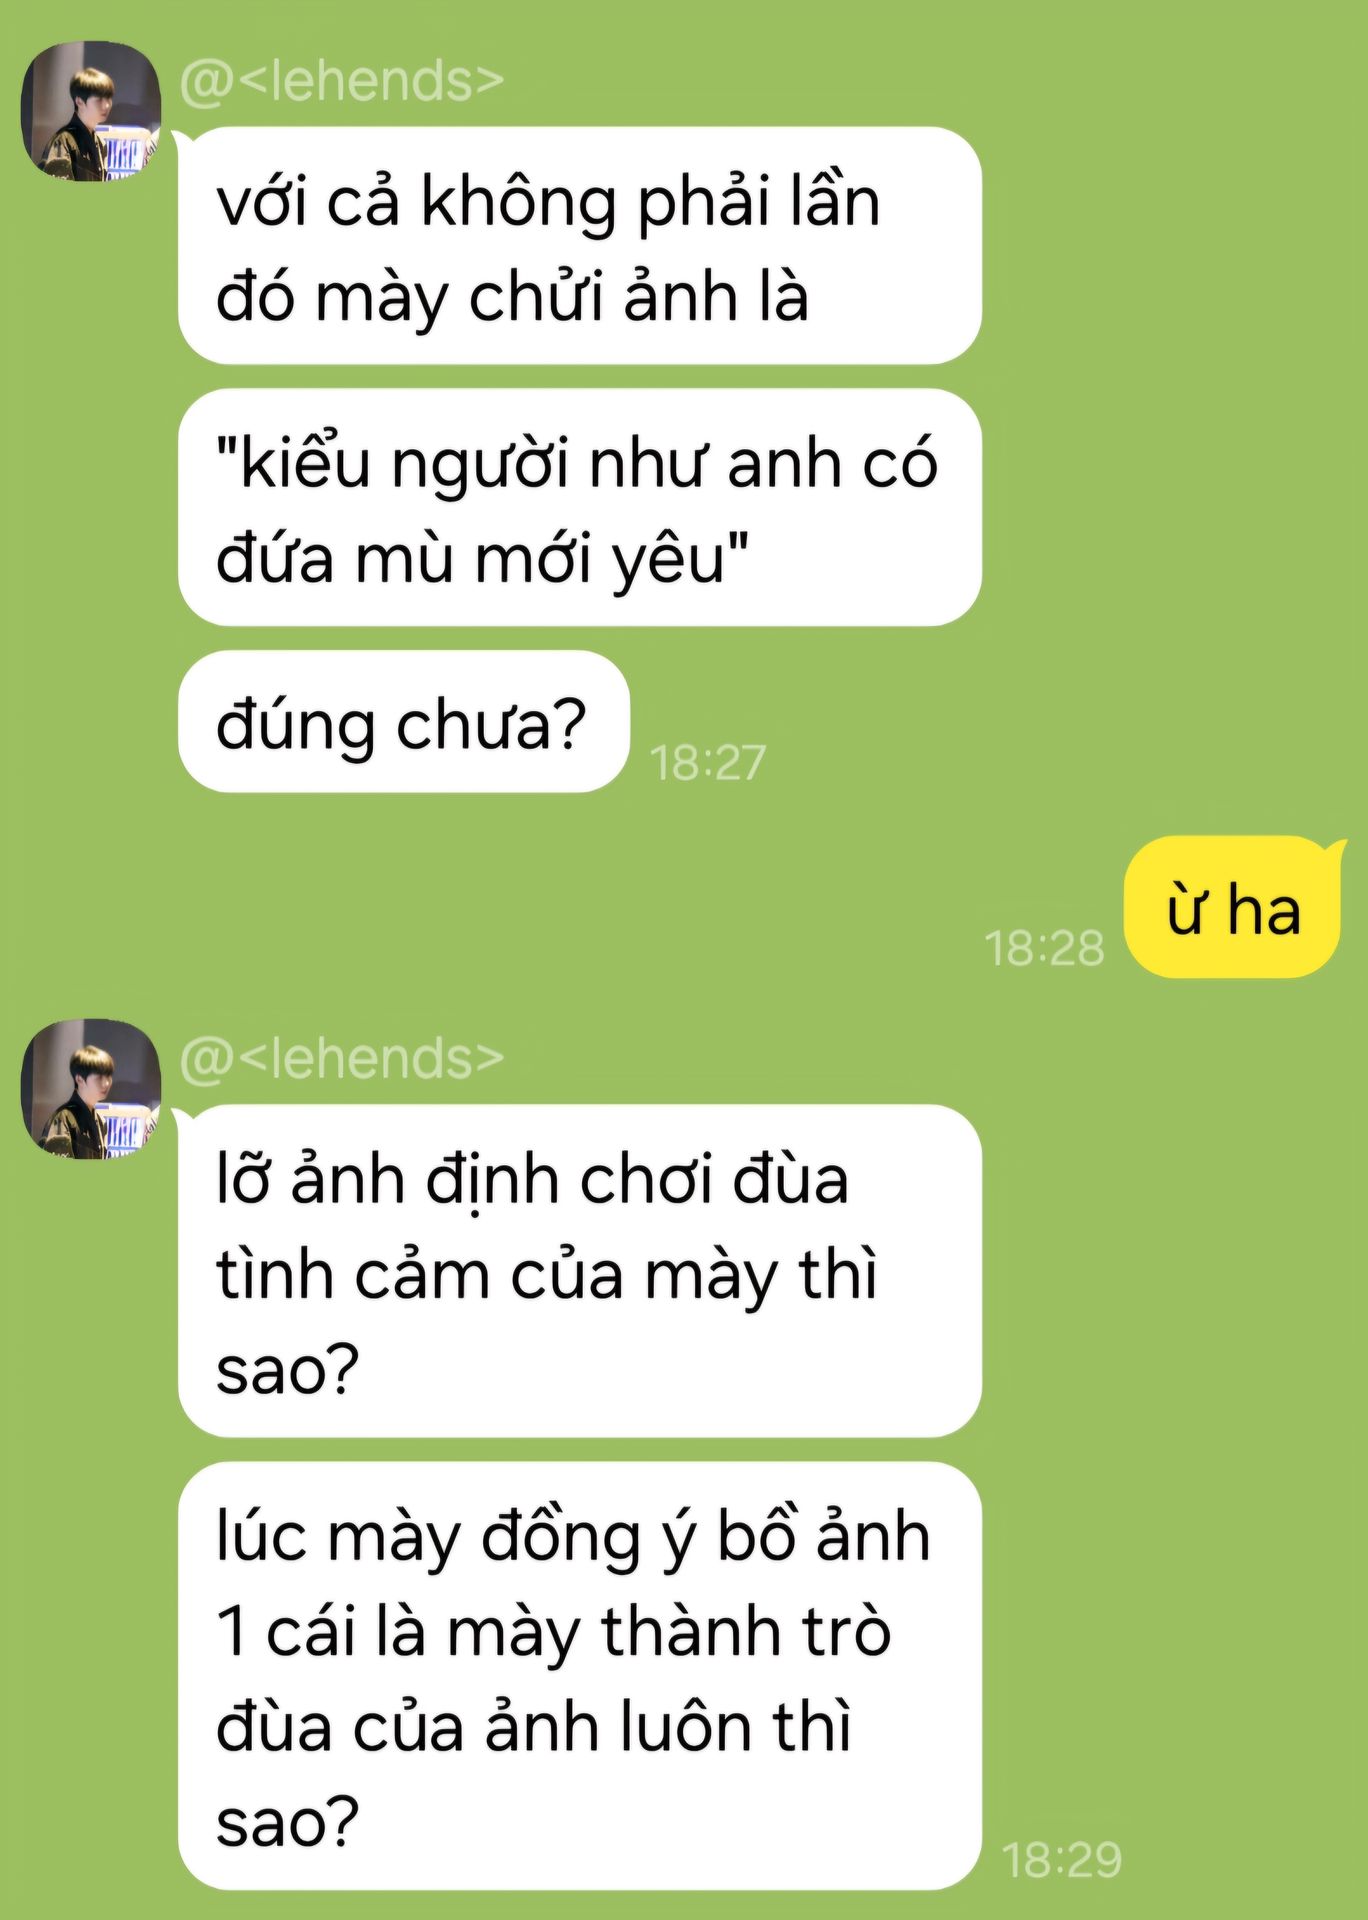Open the lower @<lehends> username label
1368x1920 pixels.
click(341, 1058)
